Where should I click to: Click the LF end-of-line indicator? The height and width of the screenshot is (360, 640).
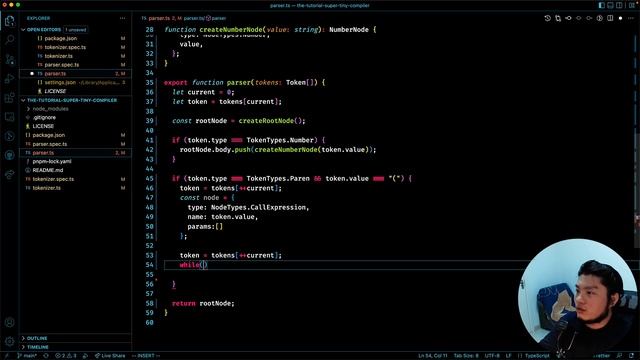(509, 356)
